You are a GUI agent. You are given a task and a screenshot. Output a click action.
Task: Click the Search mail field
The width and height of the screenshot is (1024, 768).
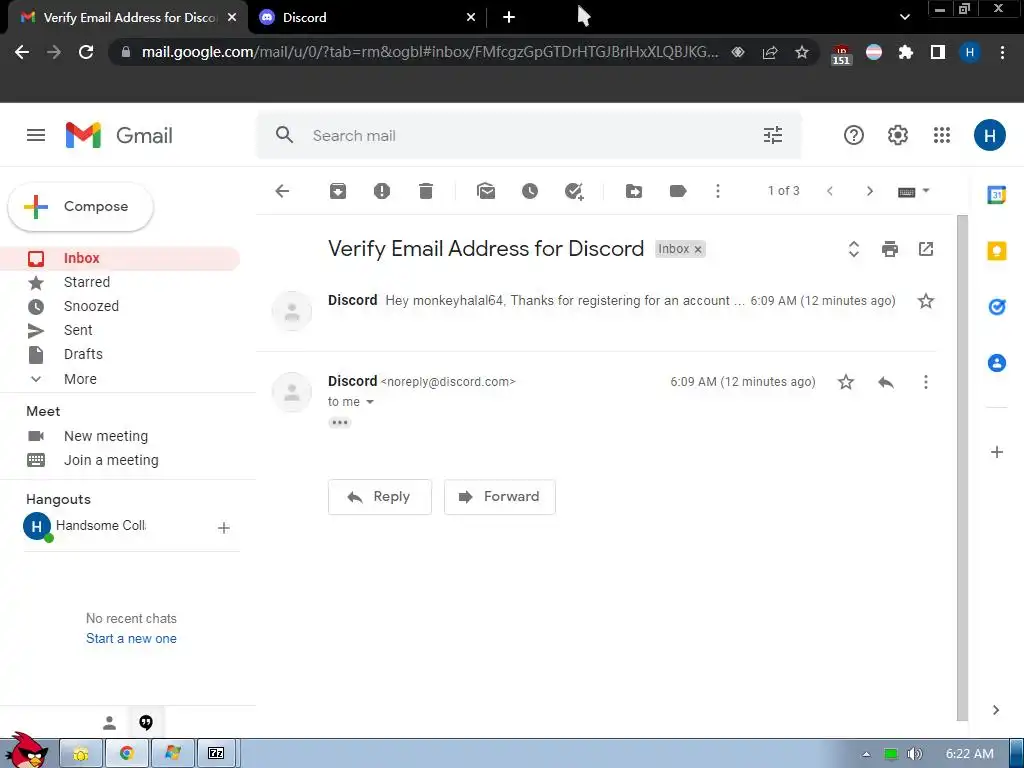click(529, 135)
